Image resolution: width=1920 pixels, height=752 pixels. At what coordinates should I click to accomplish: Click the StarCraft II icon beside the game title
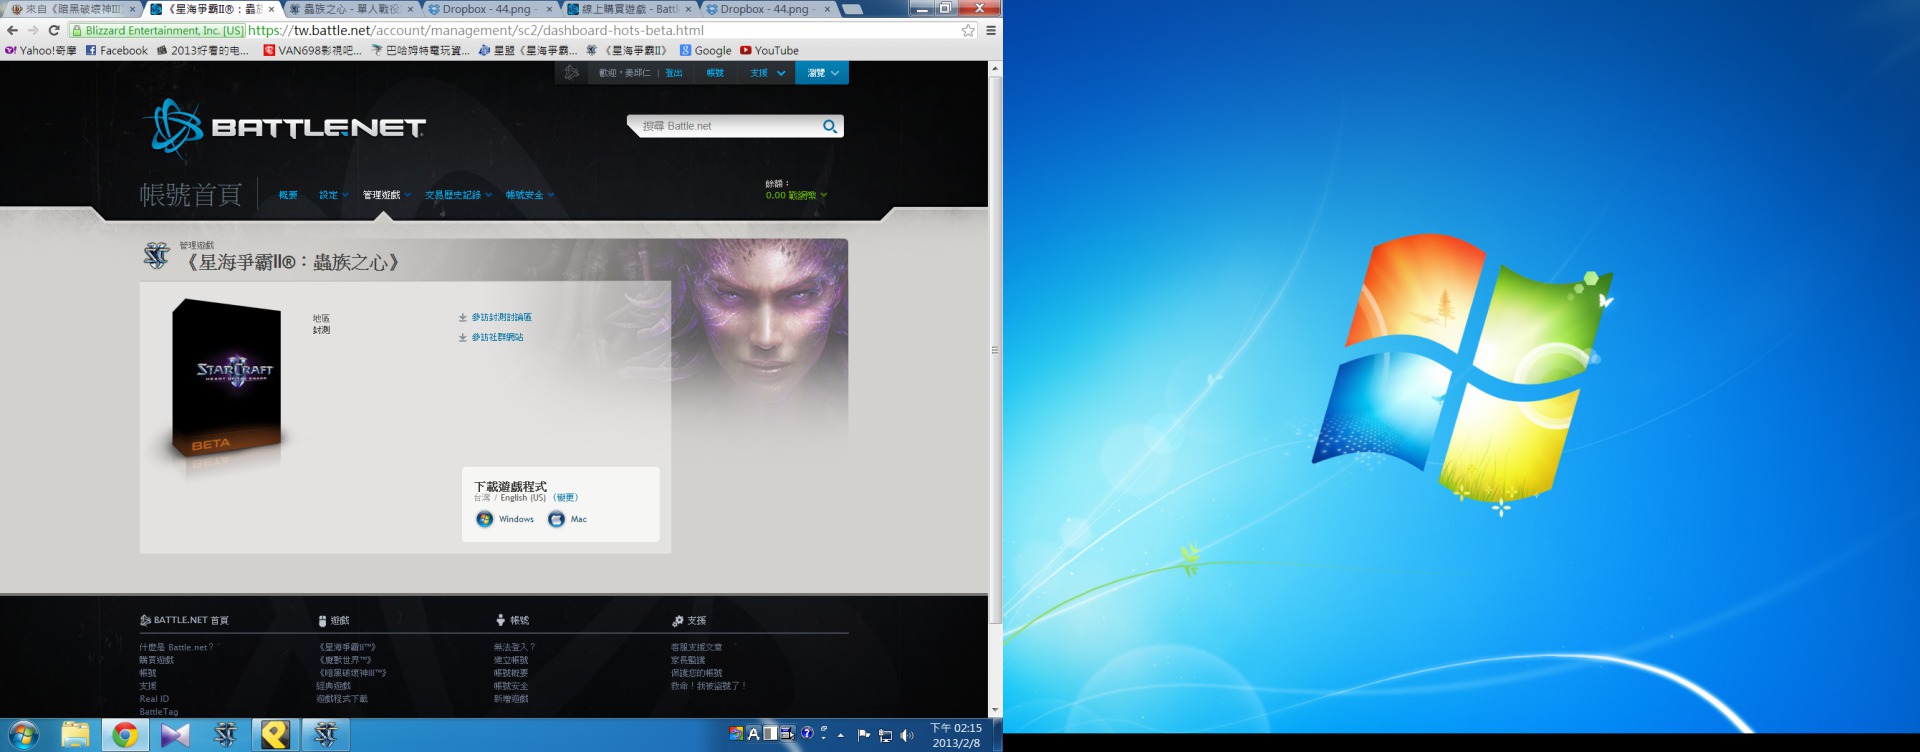[x=157, y=256]
